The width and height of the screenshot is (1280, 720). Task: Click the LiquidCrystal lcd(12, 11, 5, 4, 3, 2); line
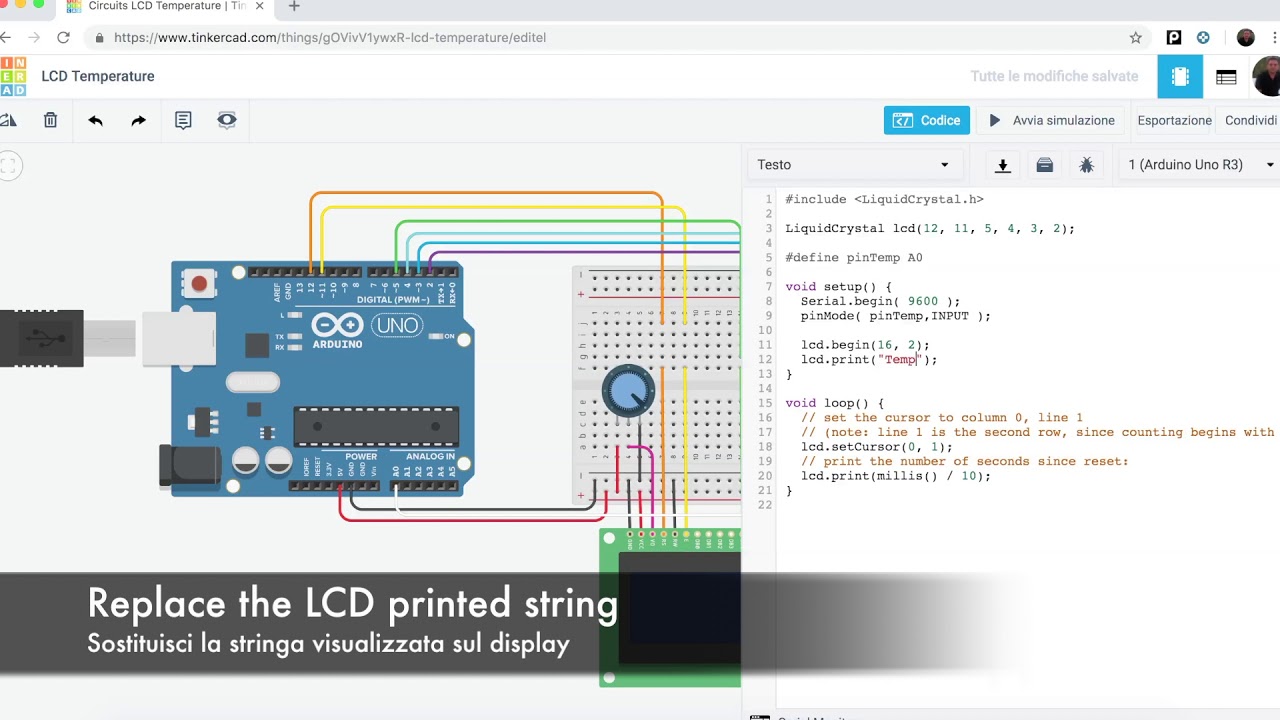930,228
